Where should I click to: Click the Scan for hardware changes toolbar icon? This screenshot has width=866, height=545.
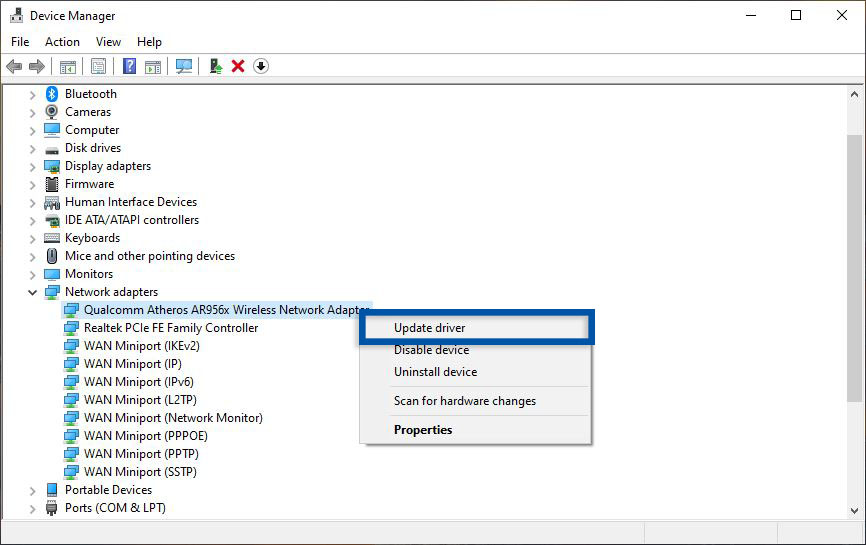tap(184, 66)
